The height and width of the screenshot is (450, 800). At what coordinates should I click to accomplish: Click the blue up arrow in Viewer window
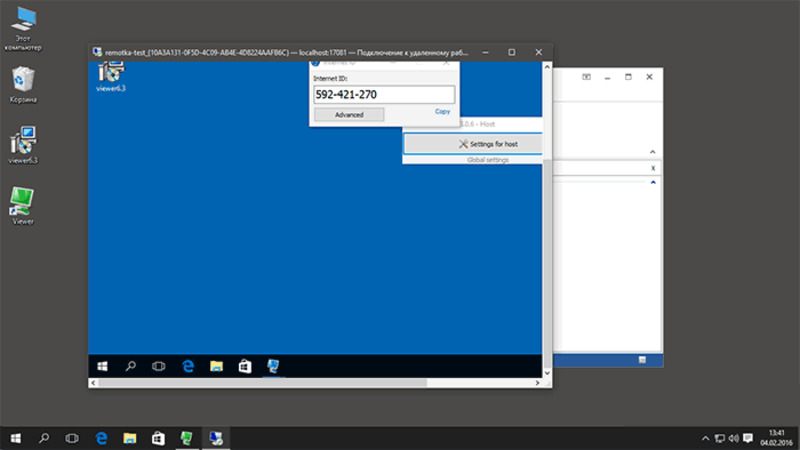(x=653, y=182)
